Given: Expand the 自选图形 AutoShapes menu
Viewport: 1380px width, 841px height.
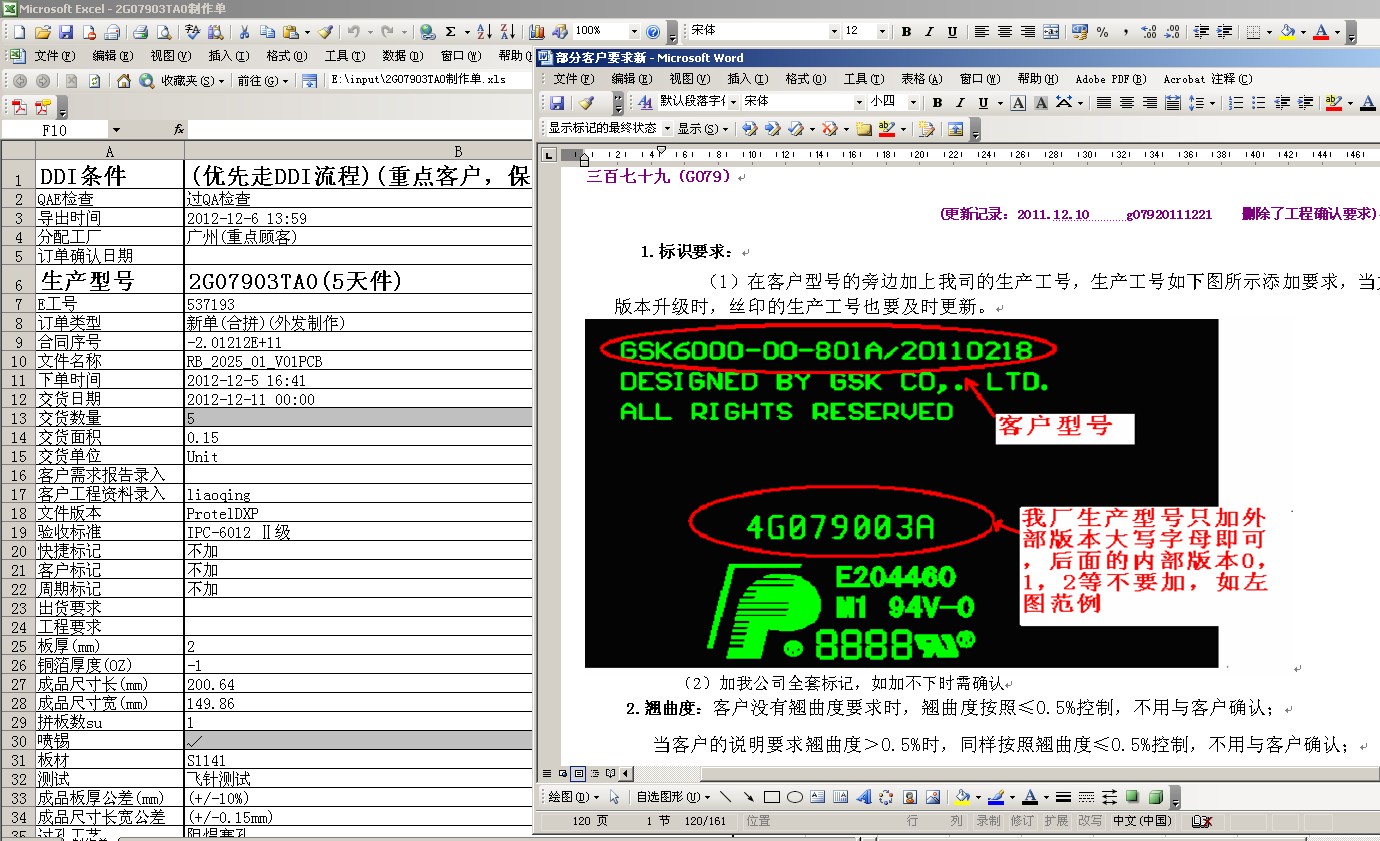Looking at the screenshot, I should click(x=675, y=797).
